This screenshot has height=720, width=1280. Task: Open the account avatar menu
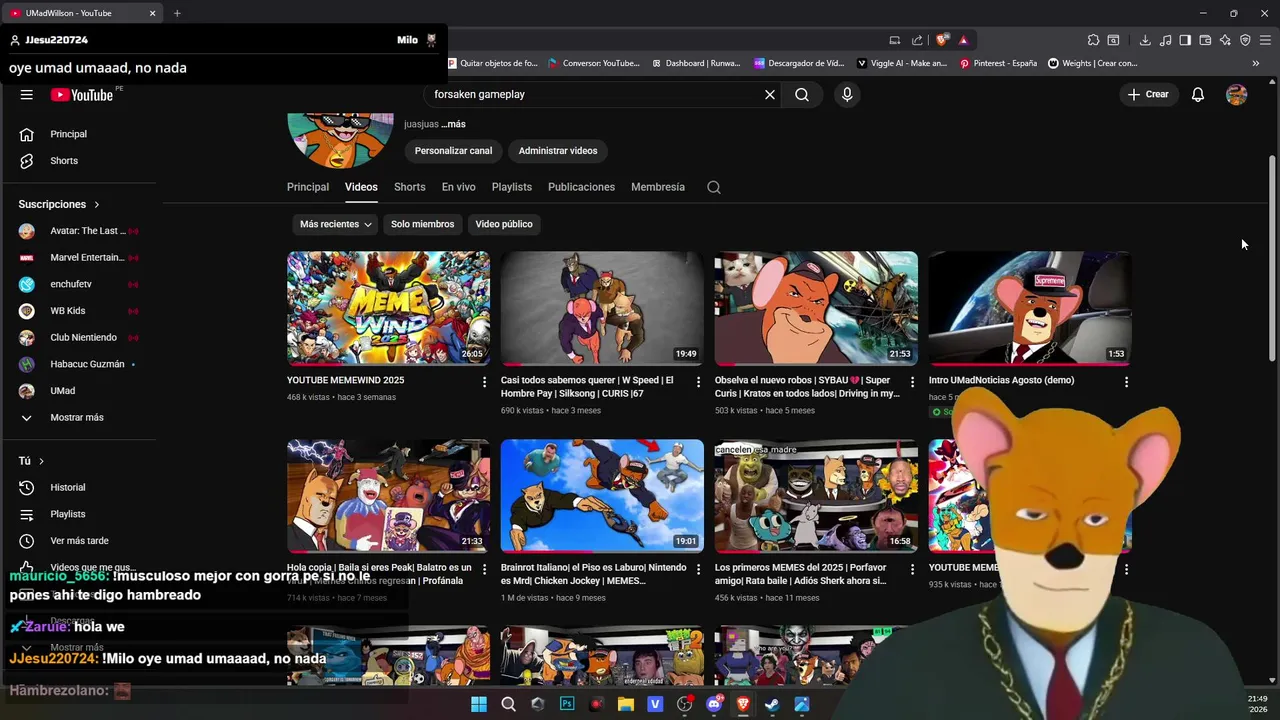pos(1237,94)
